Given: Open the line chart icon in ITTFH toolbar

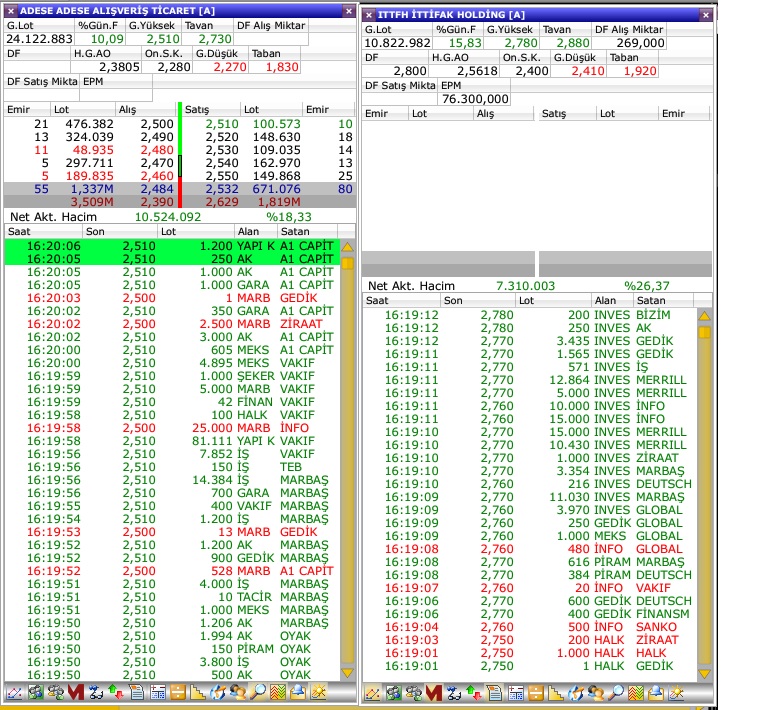Looking at the screenshot, I should point(372,693).
